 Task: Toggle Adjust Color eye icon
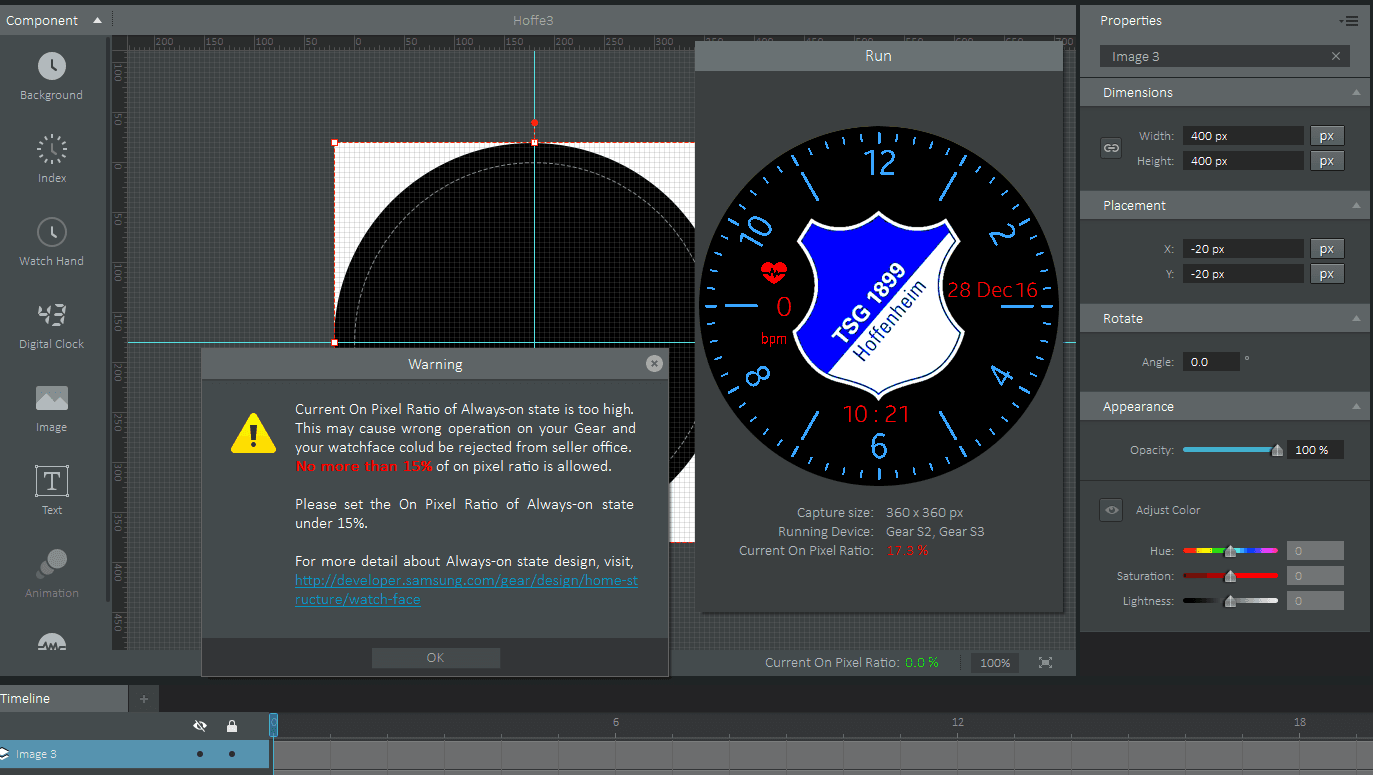1111,510
